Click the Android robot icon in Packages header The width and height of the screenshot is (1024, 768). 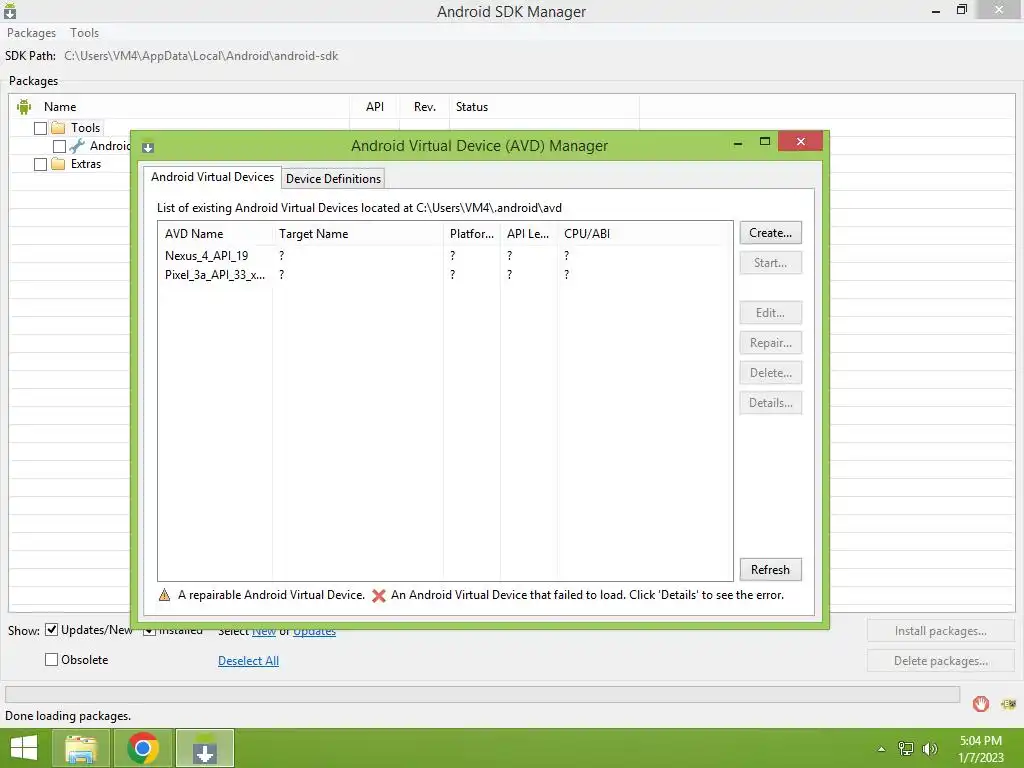point(24,106)
